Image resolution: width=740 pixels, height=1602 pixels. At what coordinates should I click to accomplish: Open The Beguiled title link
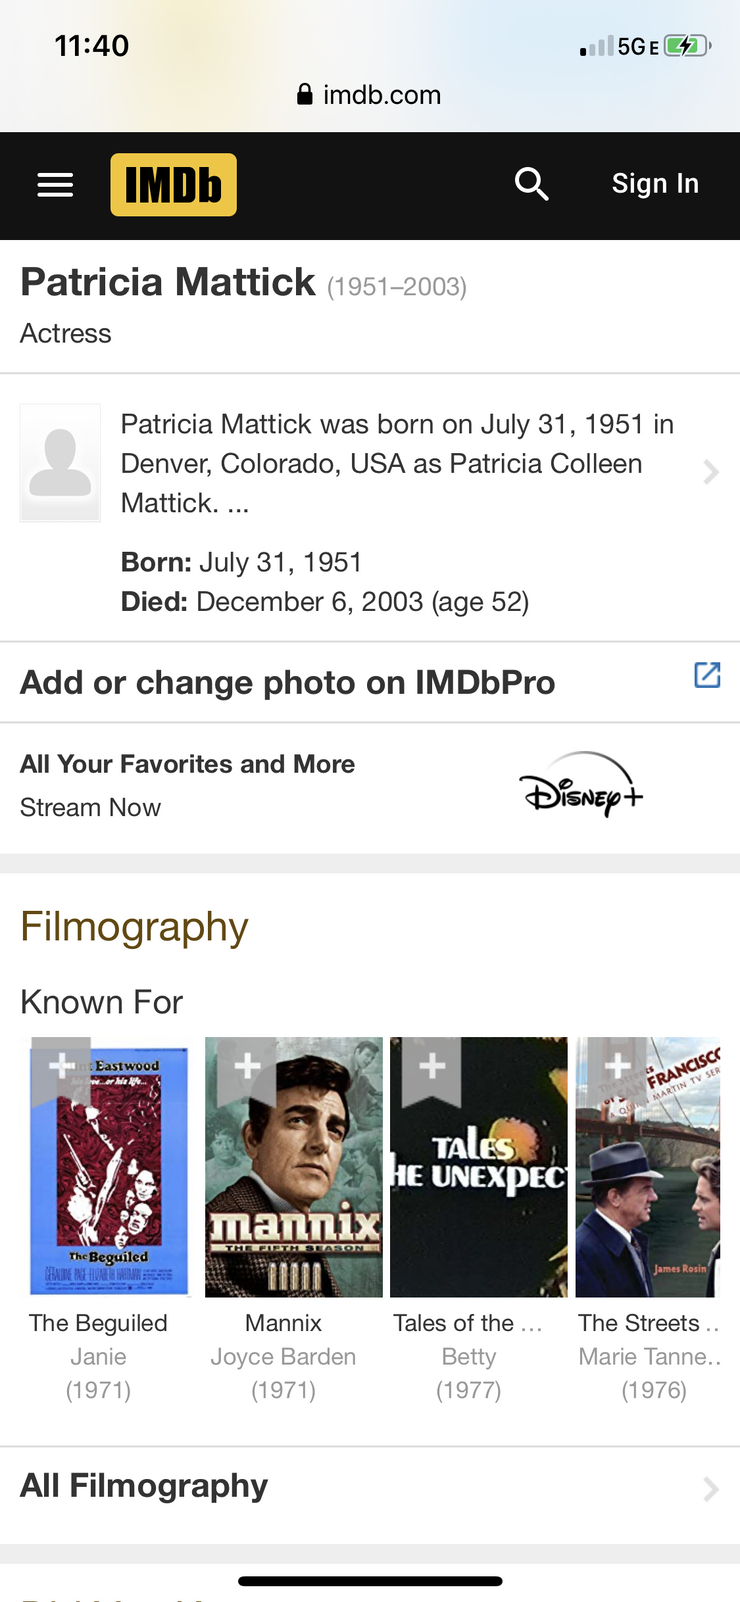(x=98, y=1323)
